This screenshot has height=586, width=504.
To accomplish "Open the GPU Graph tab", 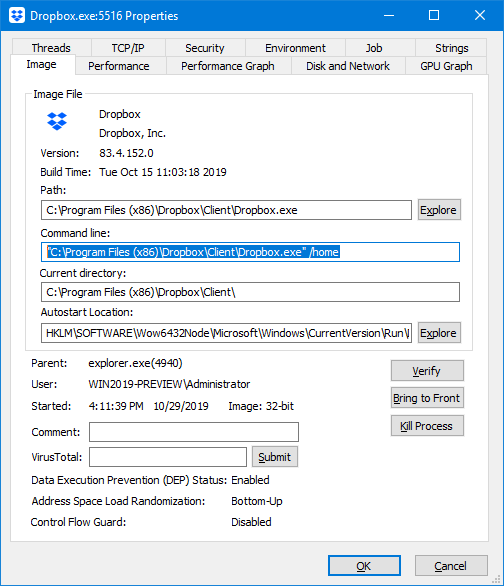I will click(446, 66).
